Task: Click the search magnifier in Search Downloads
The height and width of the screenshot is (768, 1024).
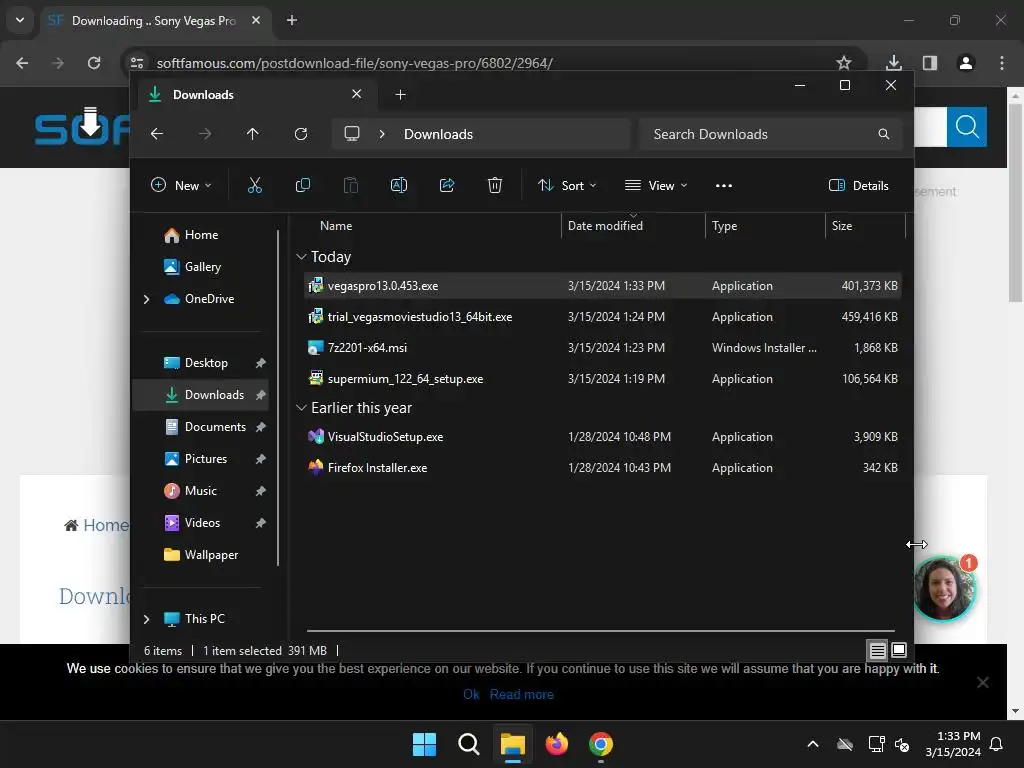Action: point(884,134)
